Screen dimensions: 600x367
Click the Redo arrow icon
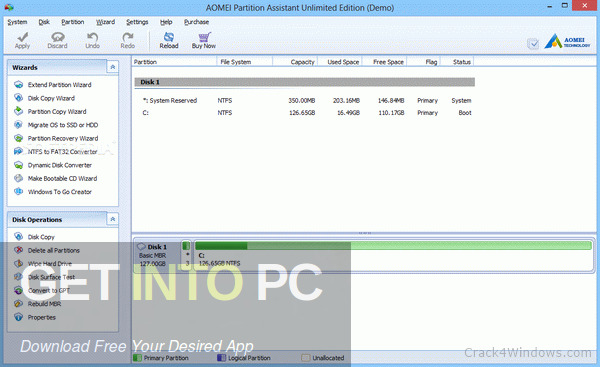(127, 37)
